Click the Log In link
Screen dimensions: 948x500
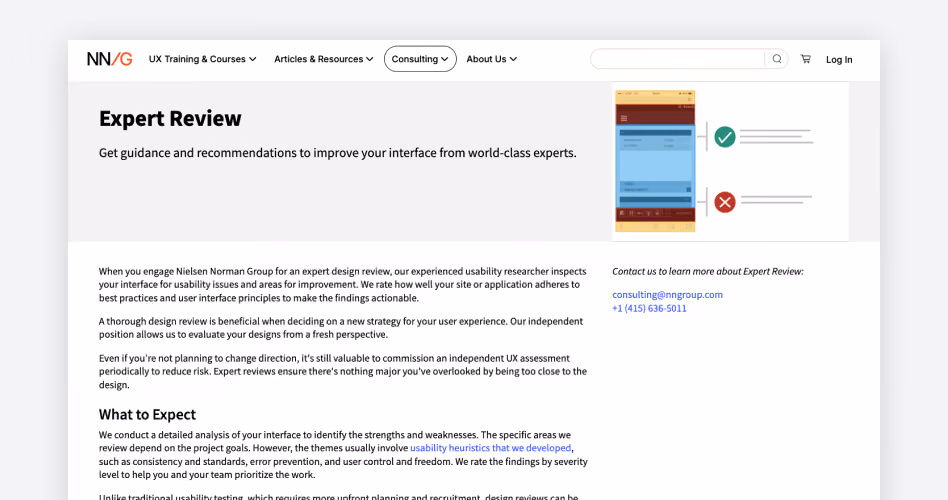(839, 59)
